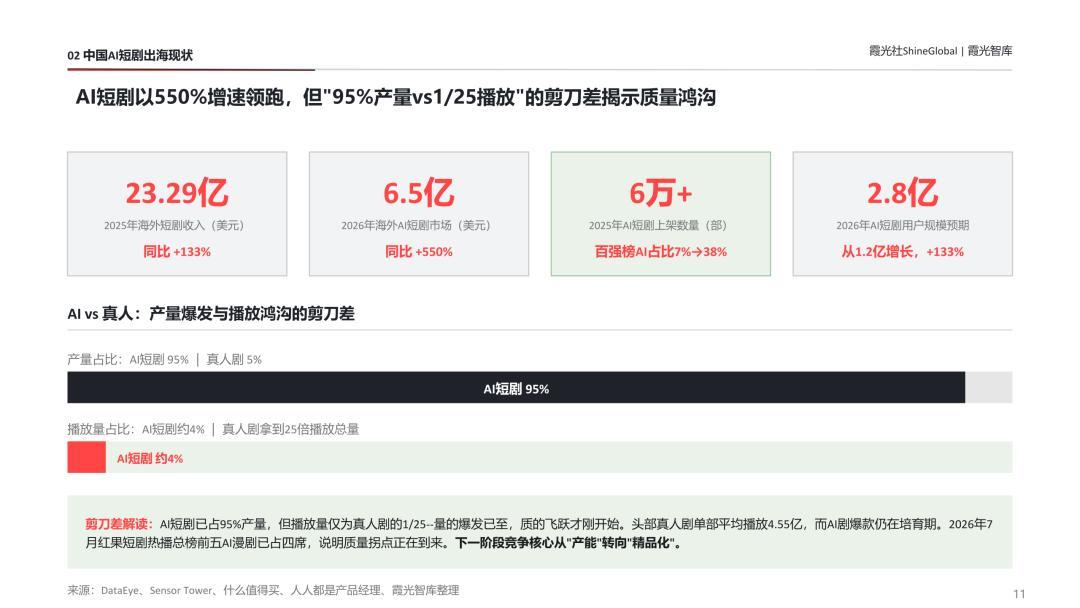
Task: Click the "同比 +550%" growth text
Action: point(419,252)
